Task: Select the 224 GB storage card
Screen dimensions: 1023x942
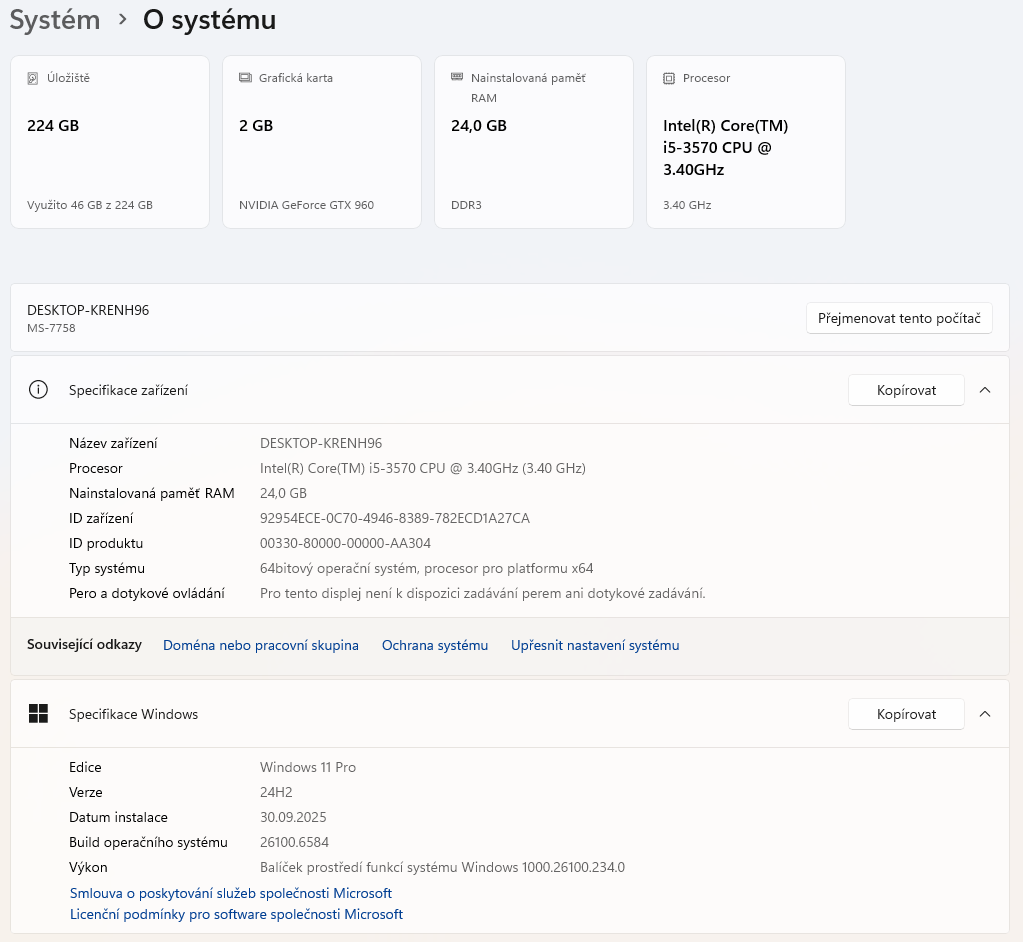Action: pyautogui.click(x=110, y=142)
